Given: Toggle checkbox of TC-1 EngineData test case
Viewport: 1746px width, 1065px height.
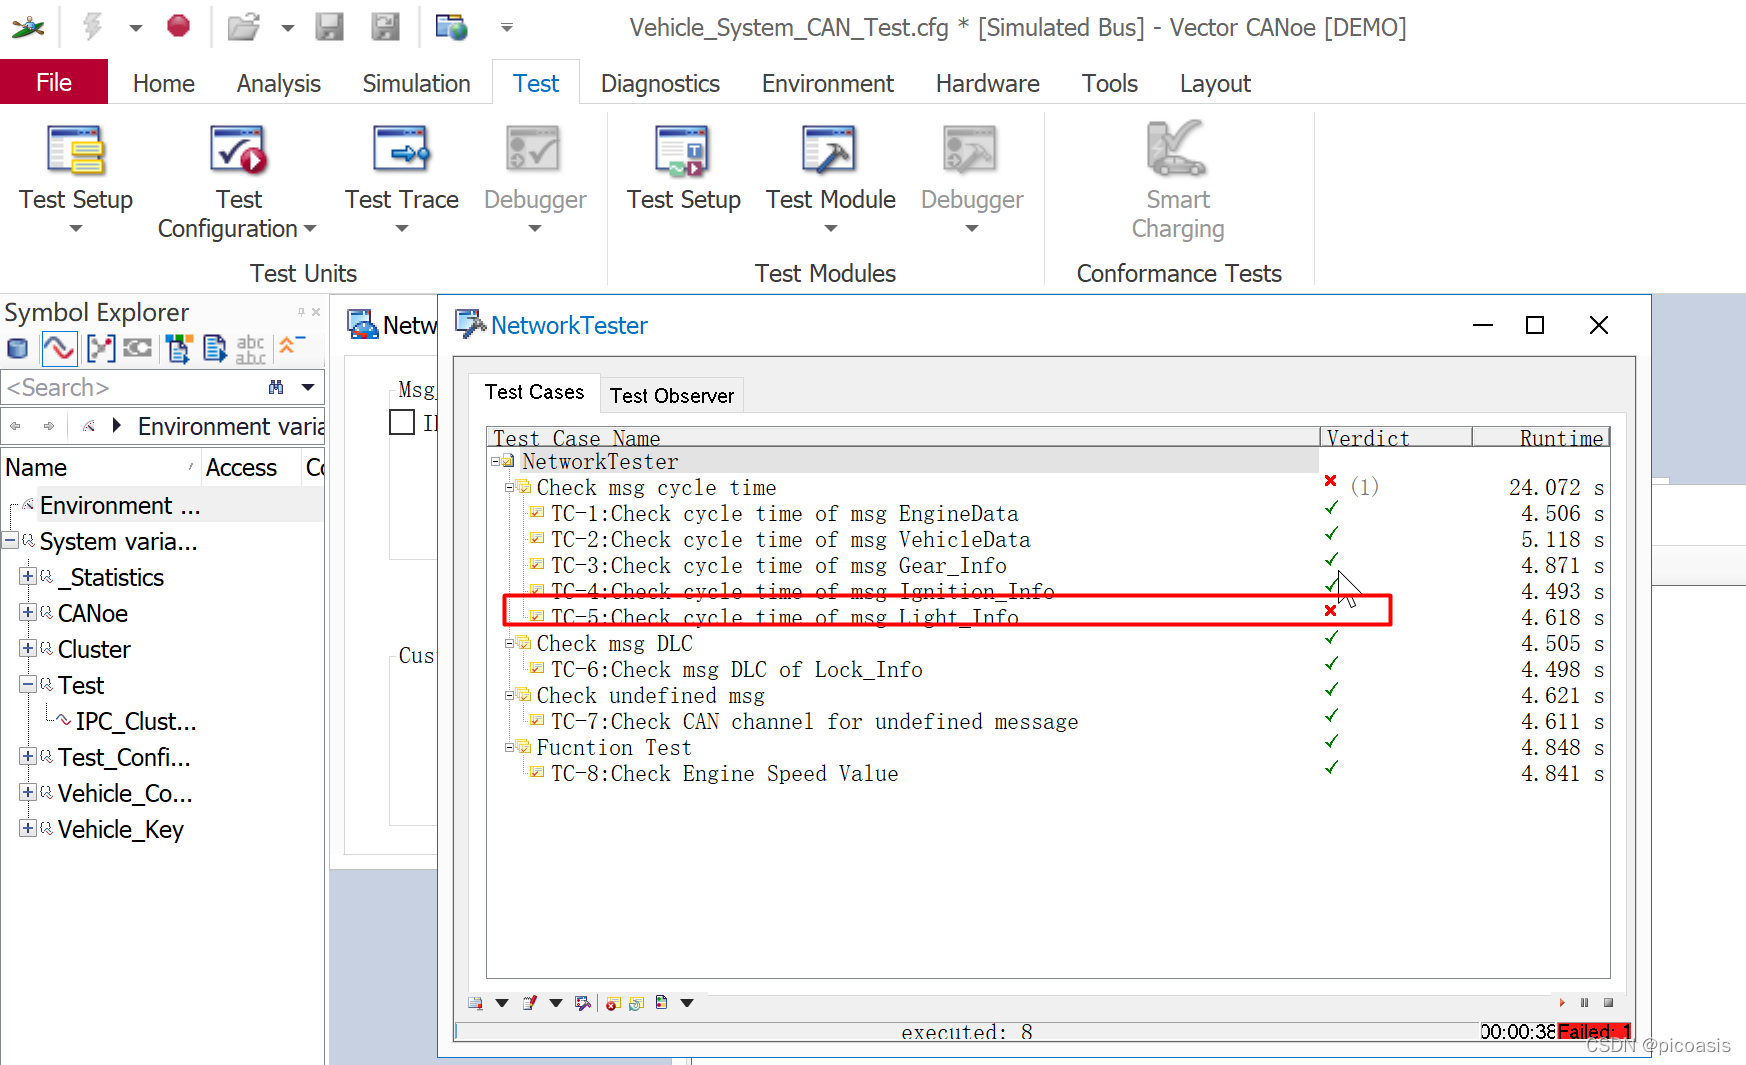Looking at the screenshot, I should point(537,513).
